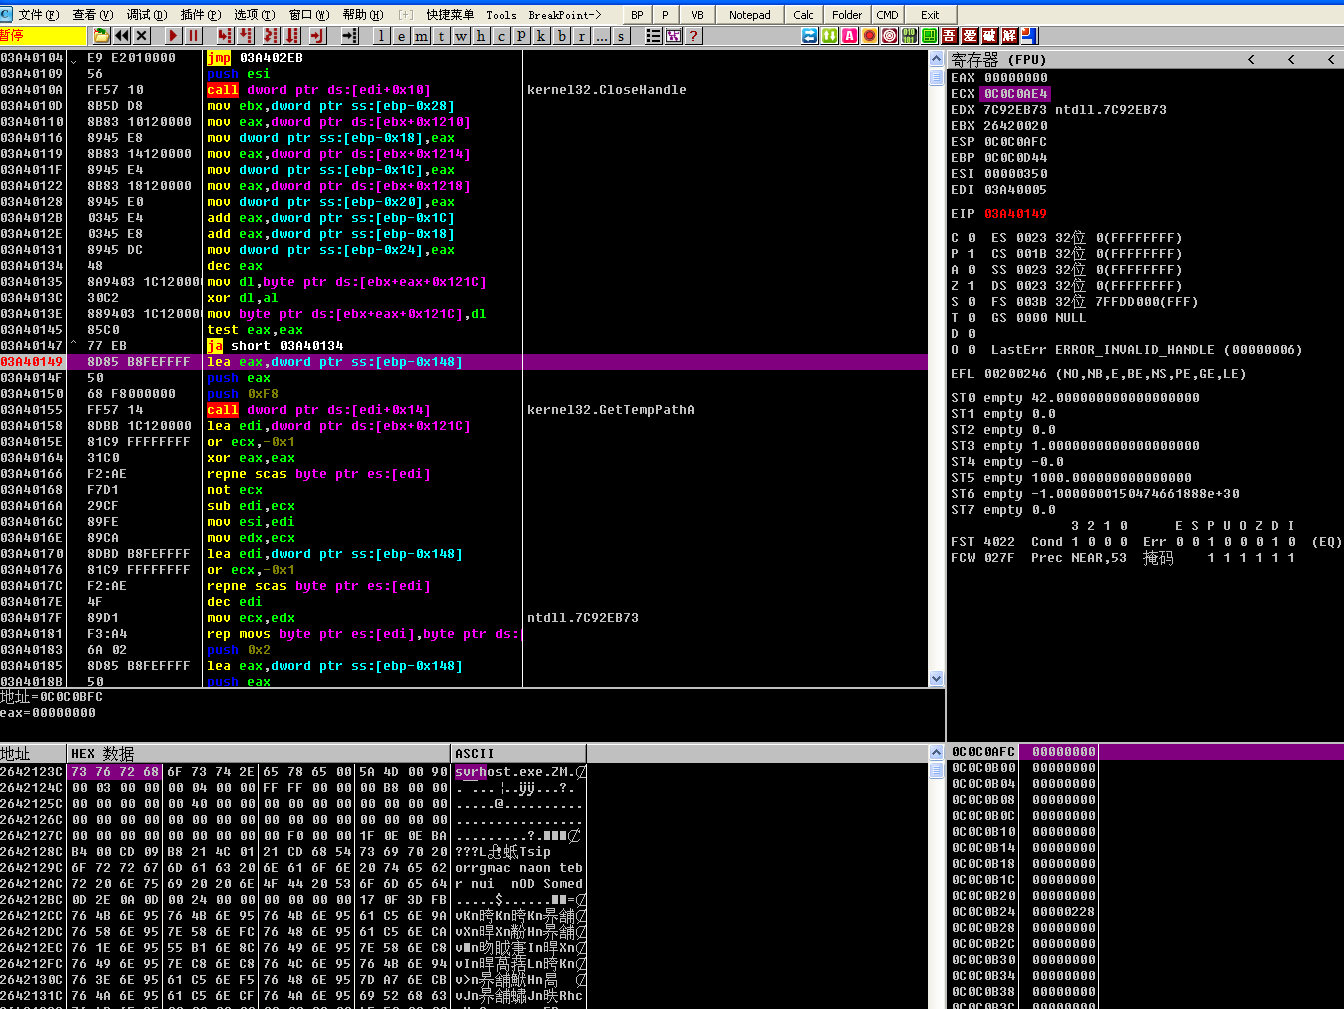The width and height of the screenshot is (1344, 1009).
Task: Show the CPU window with the 'c' button
Action: 502,36
